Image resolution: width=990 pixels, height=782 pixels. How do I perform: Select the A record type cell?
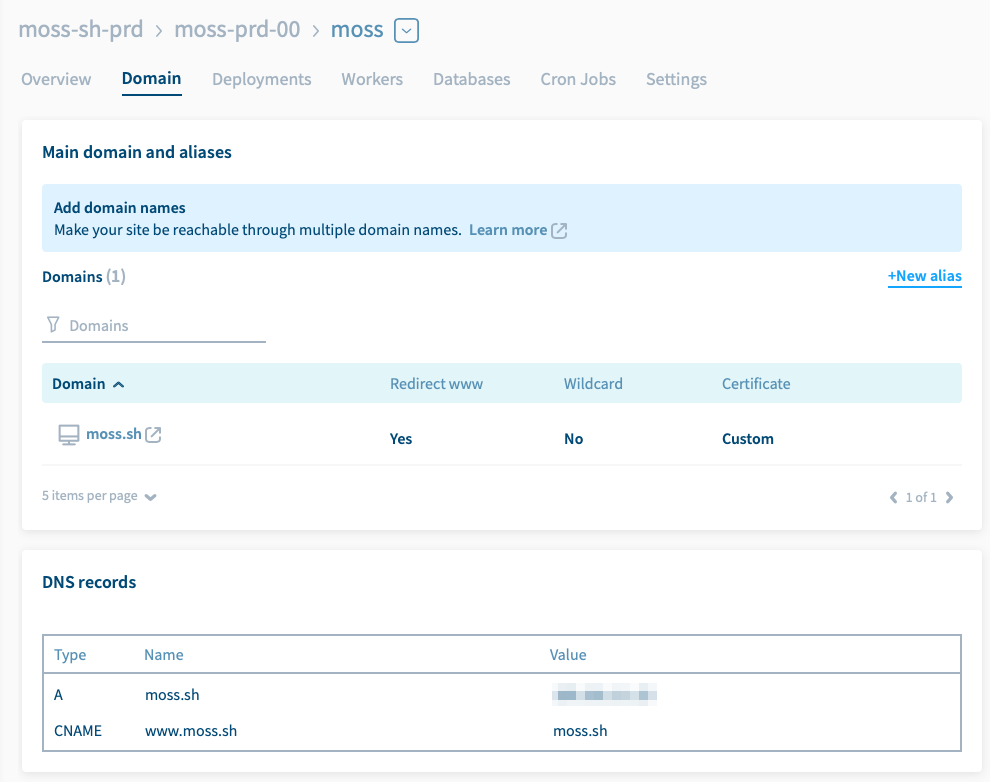point(58,695)
